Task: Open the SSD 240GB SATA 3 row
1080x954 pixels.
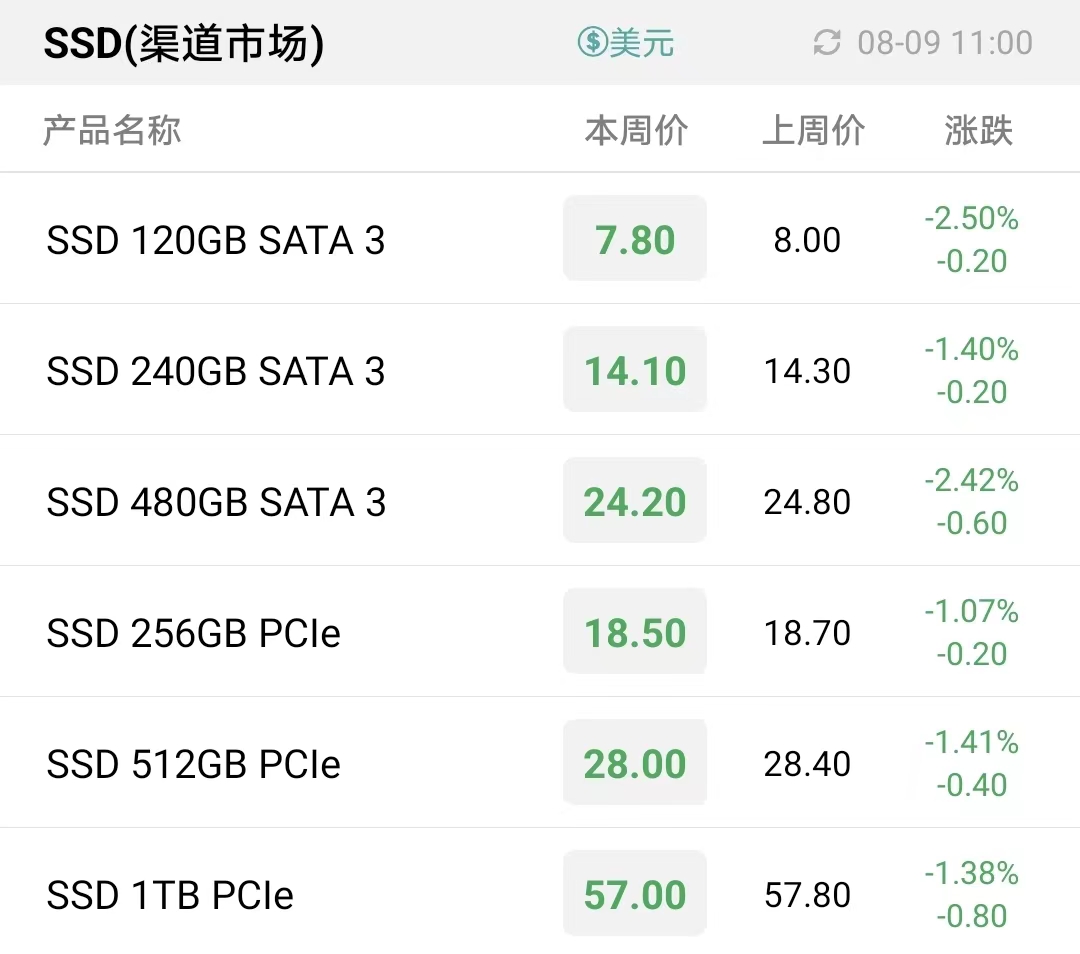Action: pos(540,369)
